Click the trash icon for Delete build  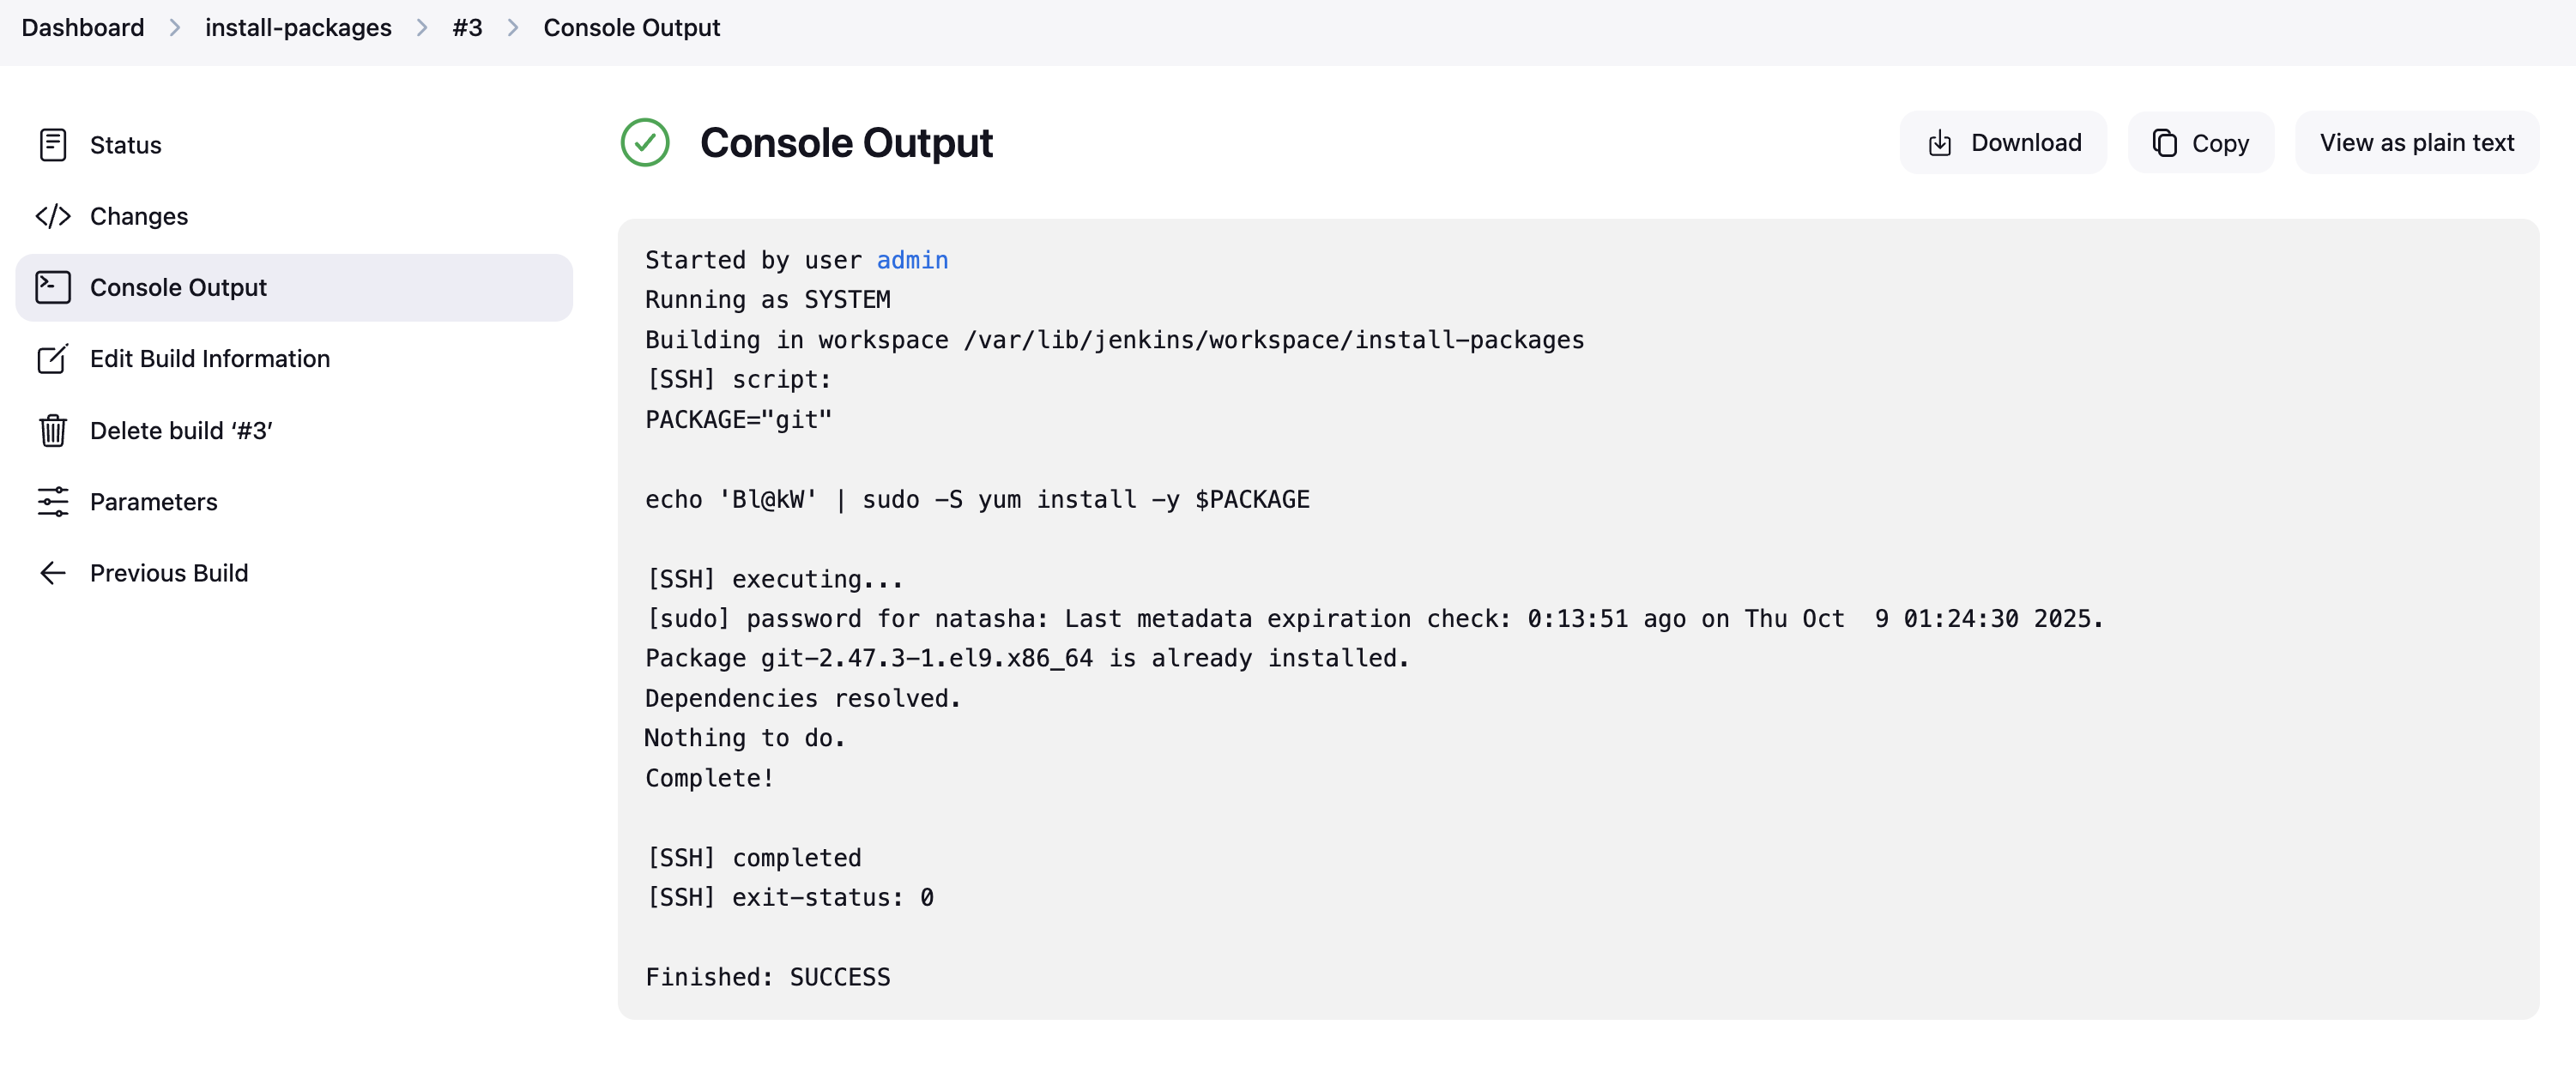pos(53,431)
